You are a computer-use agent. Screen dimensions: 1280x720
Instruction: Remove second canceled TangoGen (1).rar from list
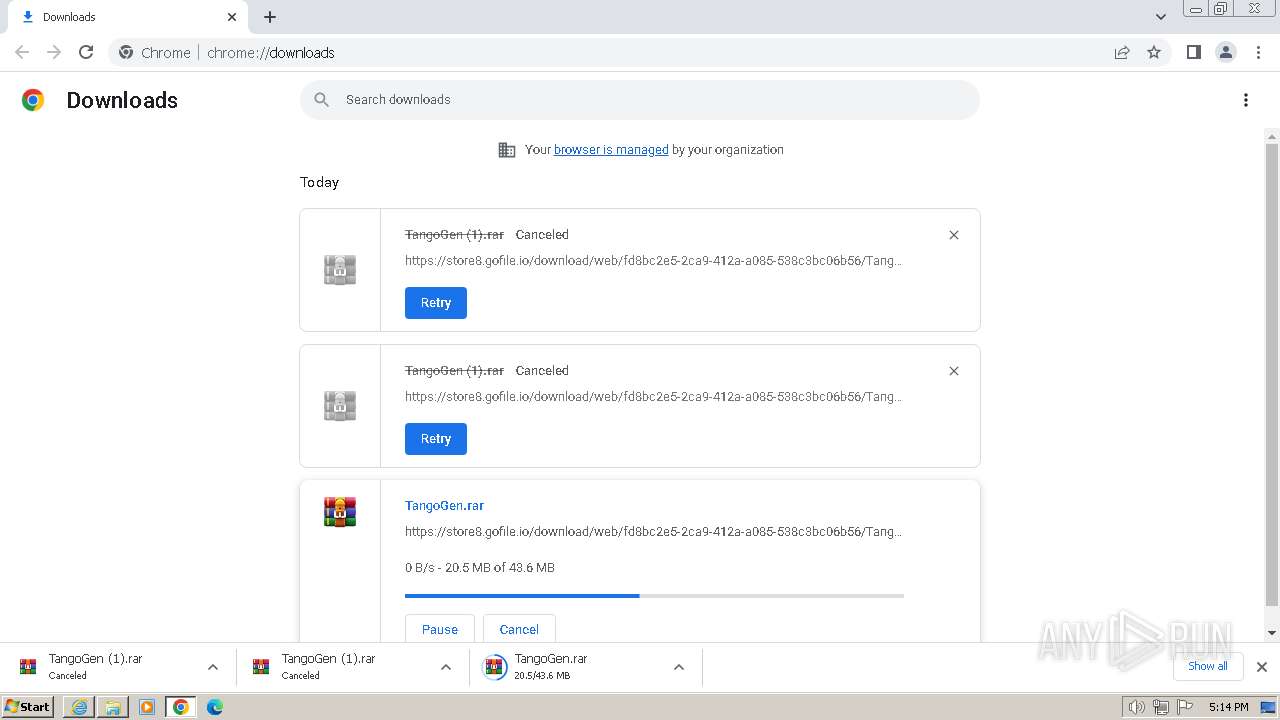954,371
